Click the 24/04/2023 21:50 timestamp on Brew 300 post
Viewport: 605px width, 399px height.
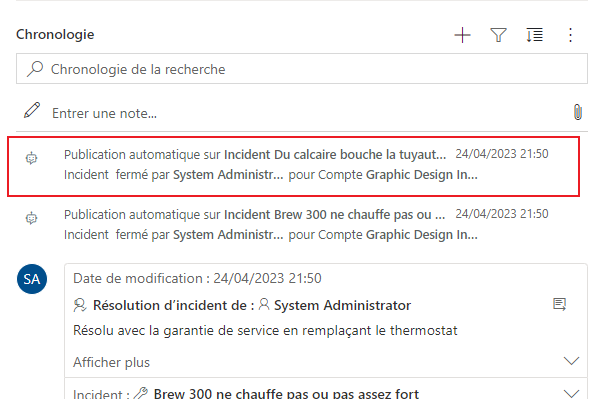pos(502,214)
